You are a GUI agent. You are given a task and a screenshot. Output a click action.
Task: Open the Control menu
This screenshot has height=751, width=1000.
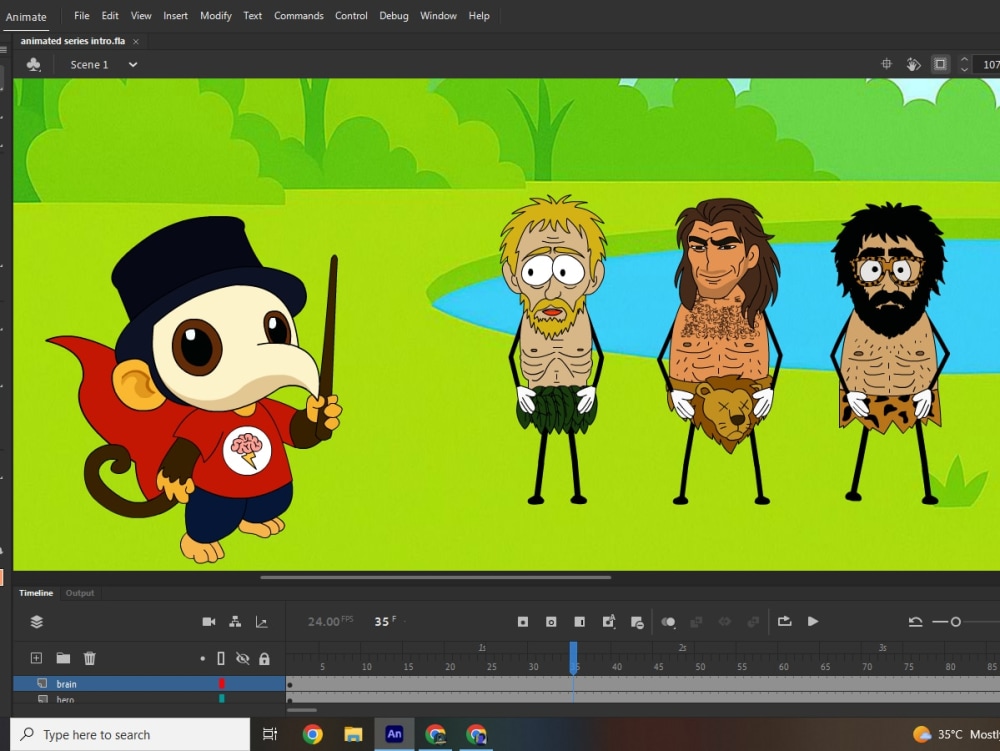click(x=351, y=15)
